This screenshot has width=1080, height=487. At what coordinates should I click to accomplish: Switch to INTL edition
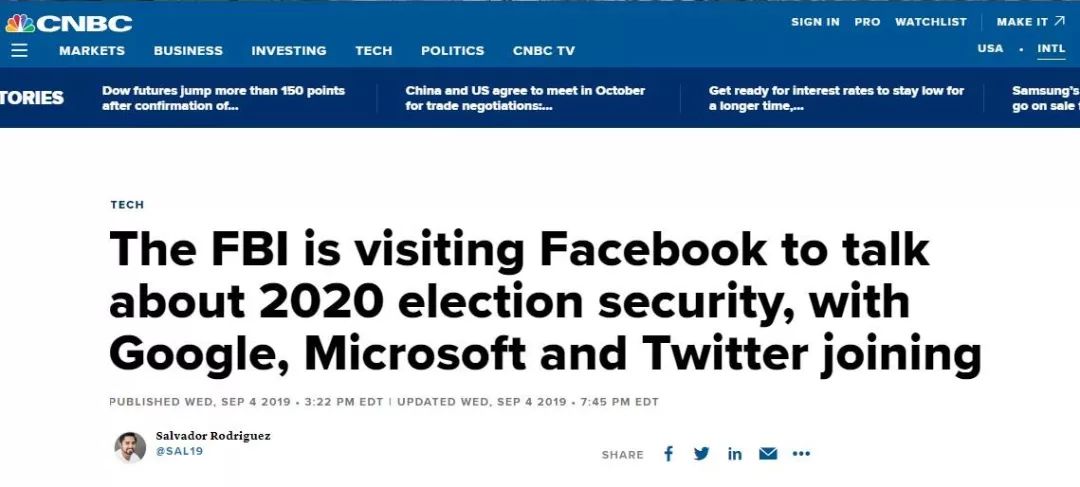[x=1051, y=49]
